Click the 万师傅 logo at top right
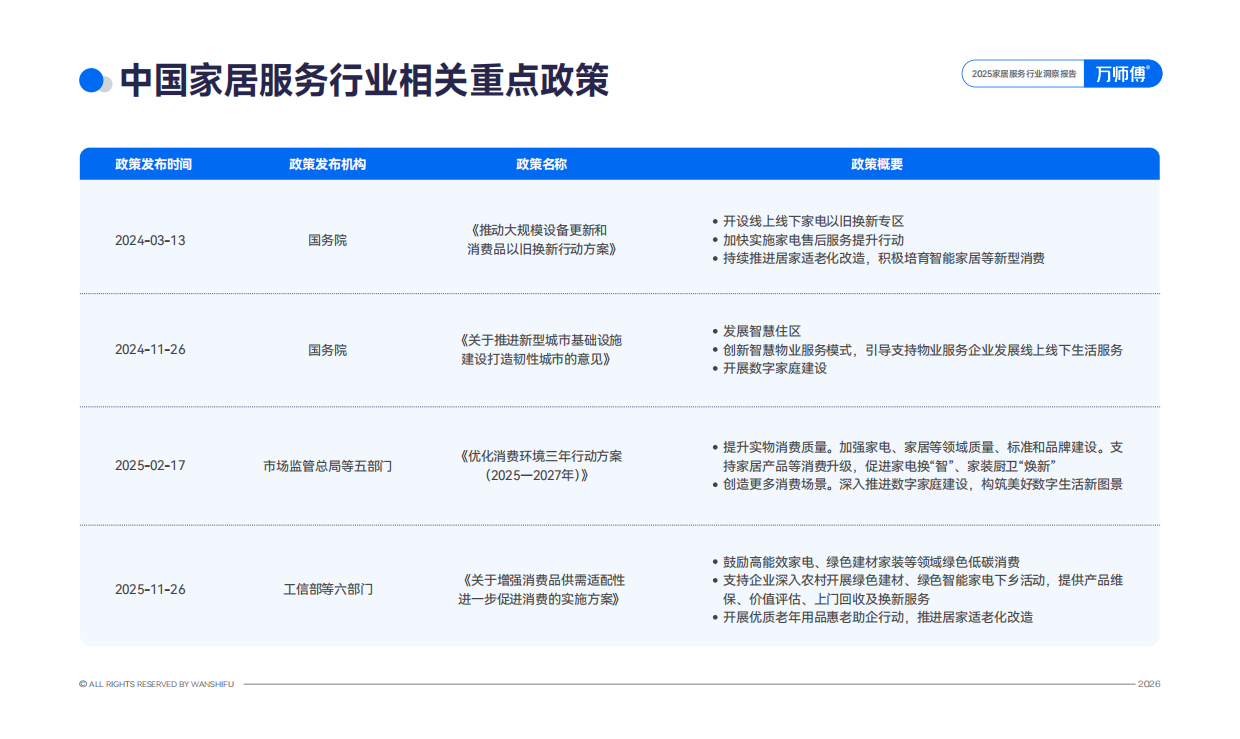The height and width of the screenshot is (739, 1240). pos(1120,74)
